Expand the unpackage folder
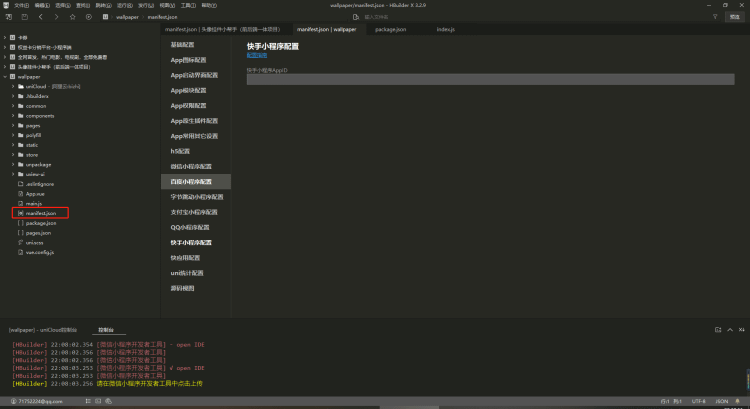This screenshot has width=750, height=409. click(13, 165)
